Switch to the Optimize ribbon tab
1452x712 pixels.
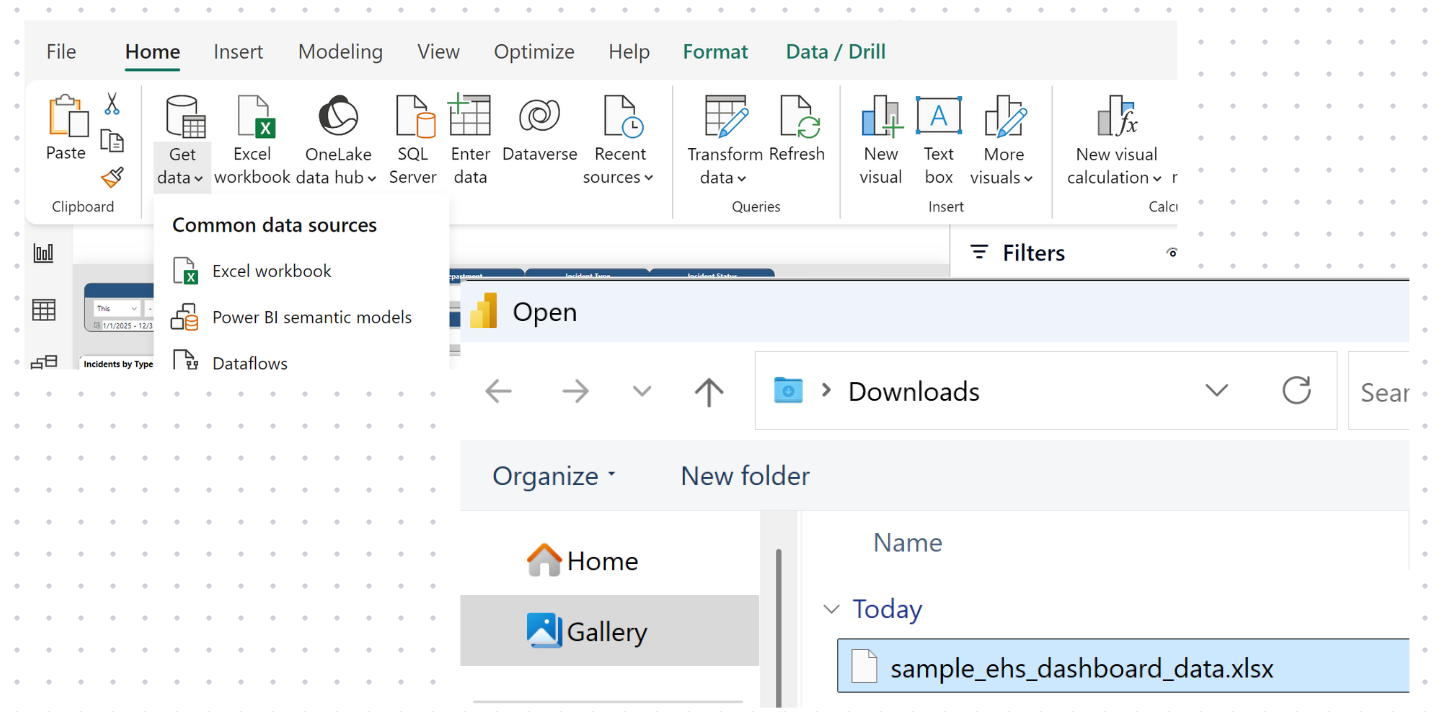click(x=534, y=52)
